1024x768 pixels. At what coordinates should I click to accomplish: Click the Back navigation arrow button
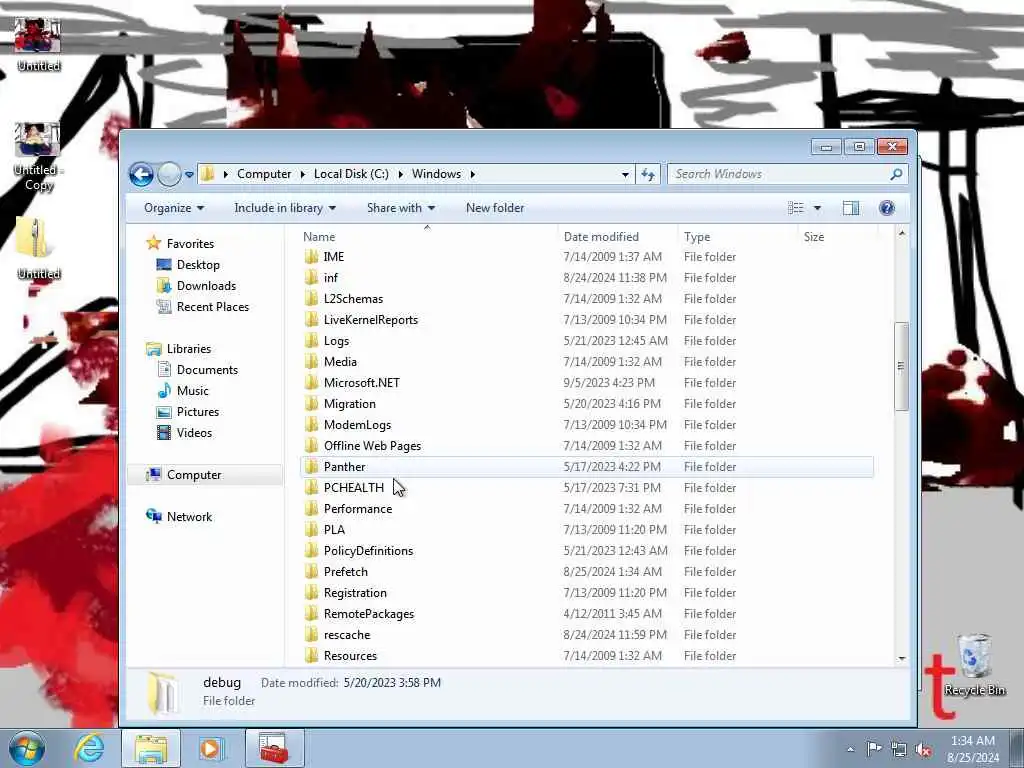point(141,174)
